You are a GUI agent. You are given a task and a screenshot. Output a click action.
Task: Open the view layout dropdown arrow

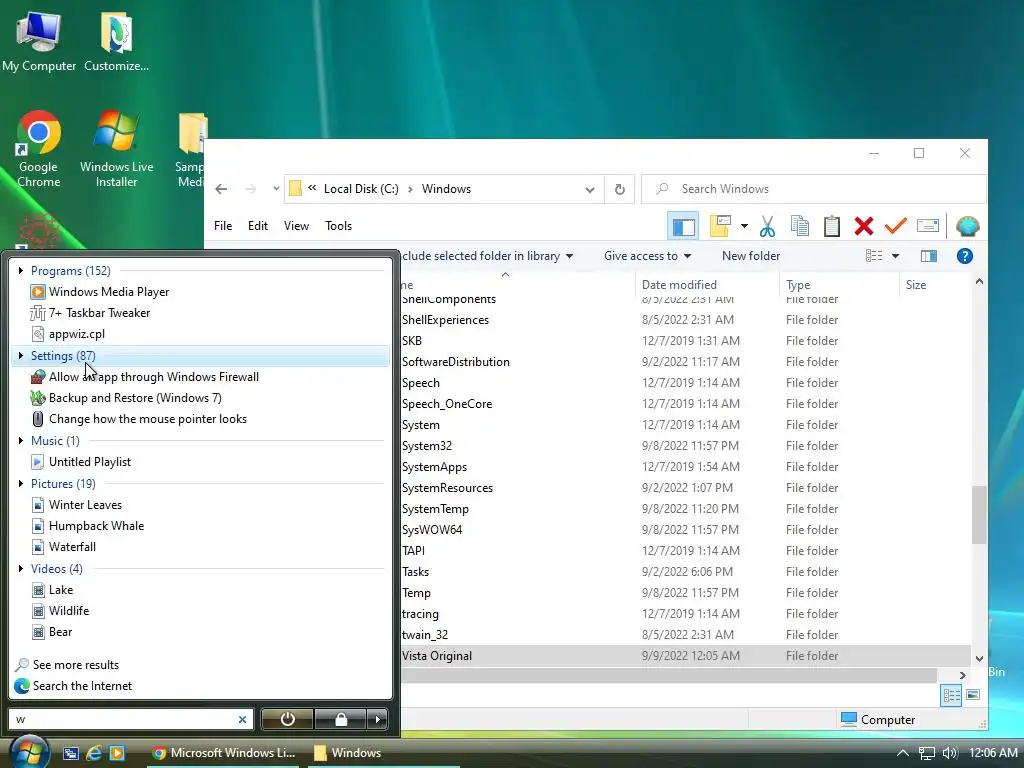pyautogui.click(x=895, y=256)
